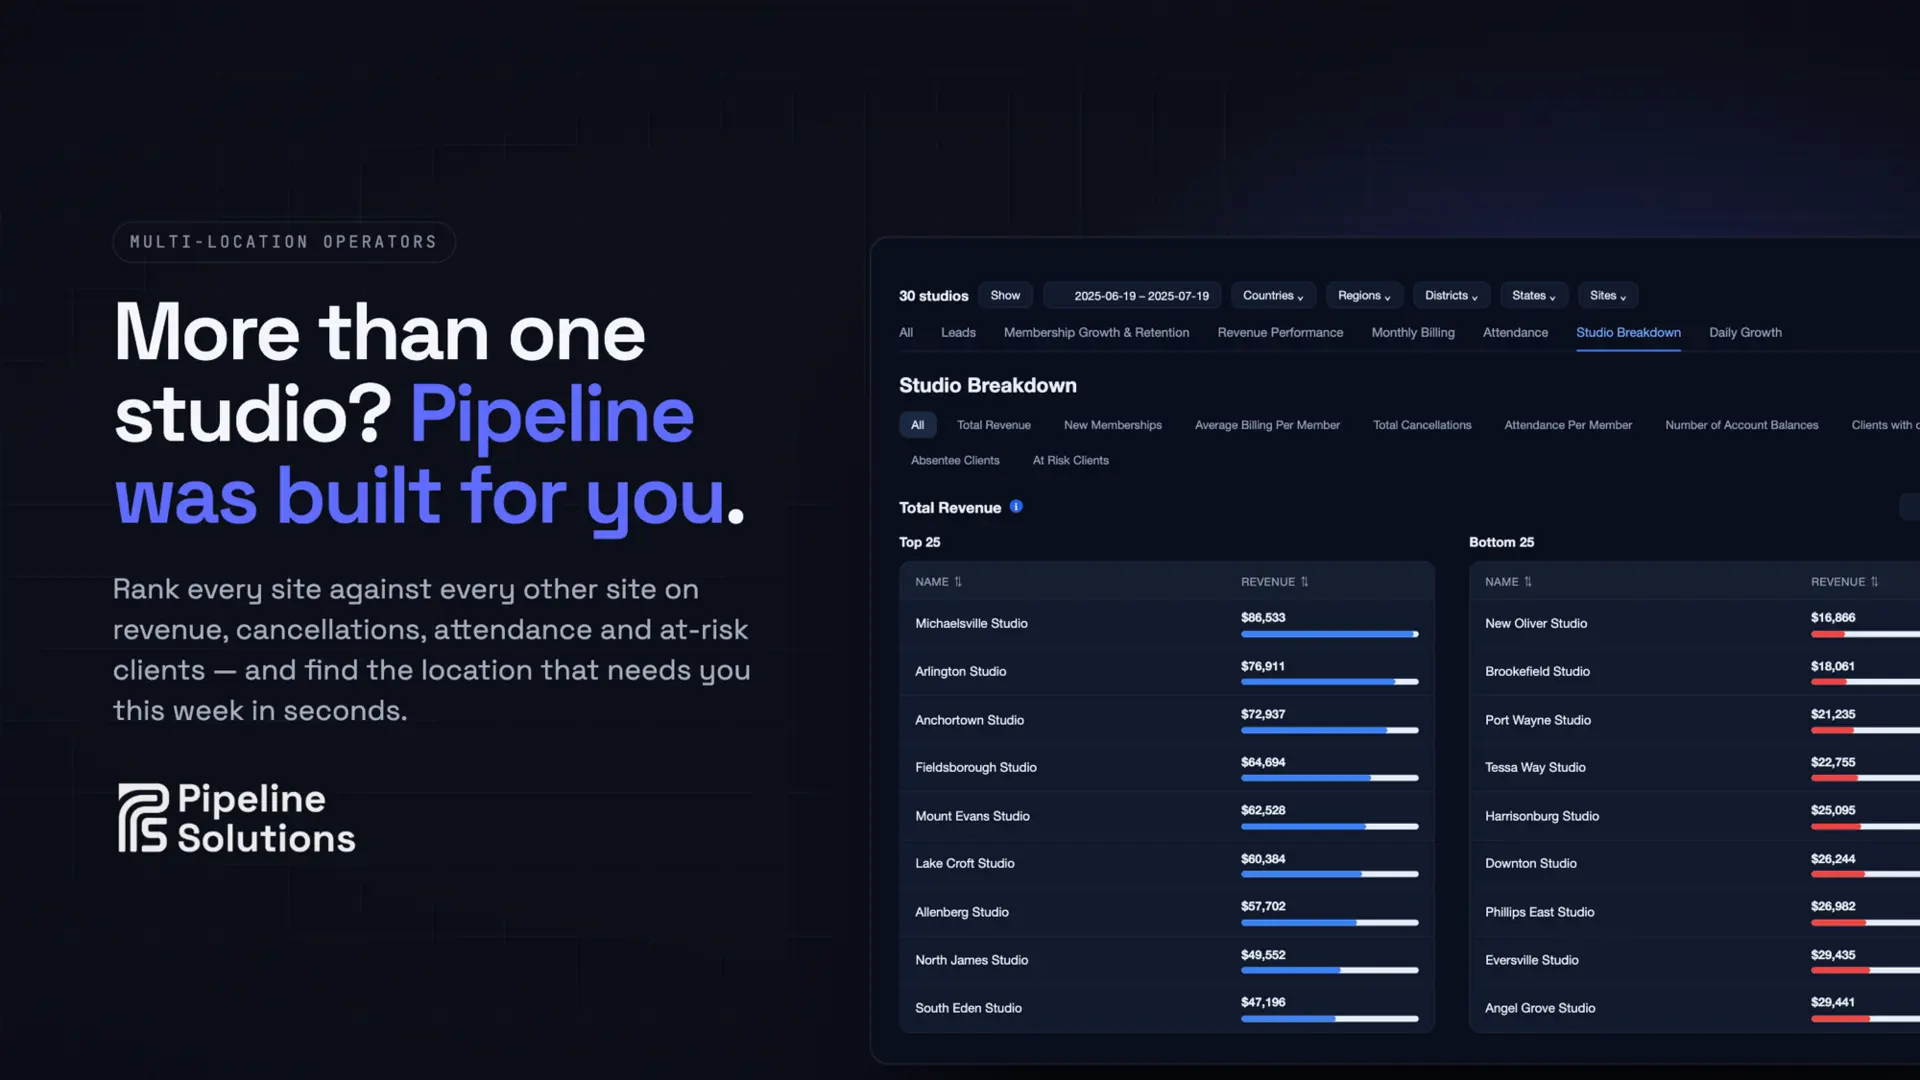1920x1080 pixels.
Task: Expand the Regions filter dropdown
Action: coord(1365,296)
